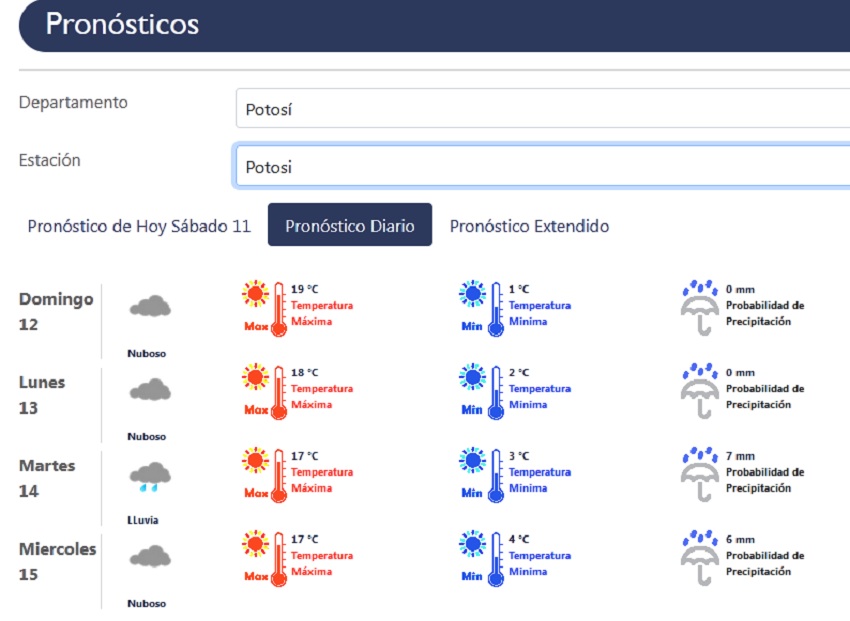Click Martes precipitation umbrella icon
Screen dimensions: 850x621
pos(700,474)
